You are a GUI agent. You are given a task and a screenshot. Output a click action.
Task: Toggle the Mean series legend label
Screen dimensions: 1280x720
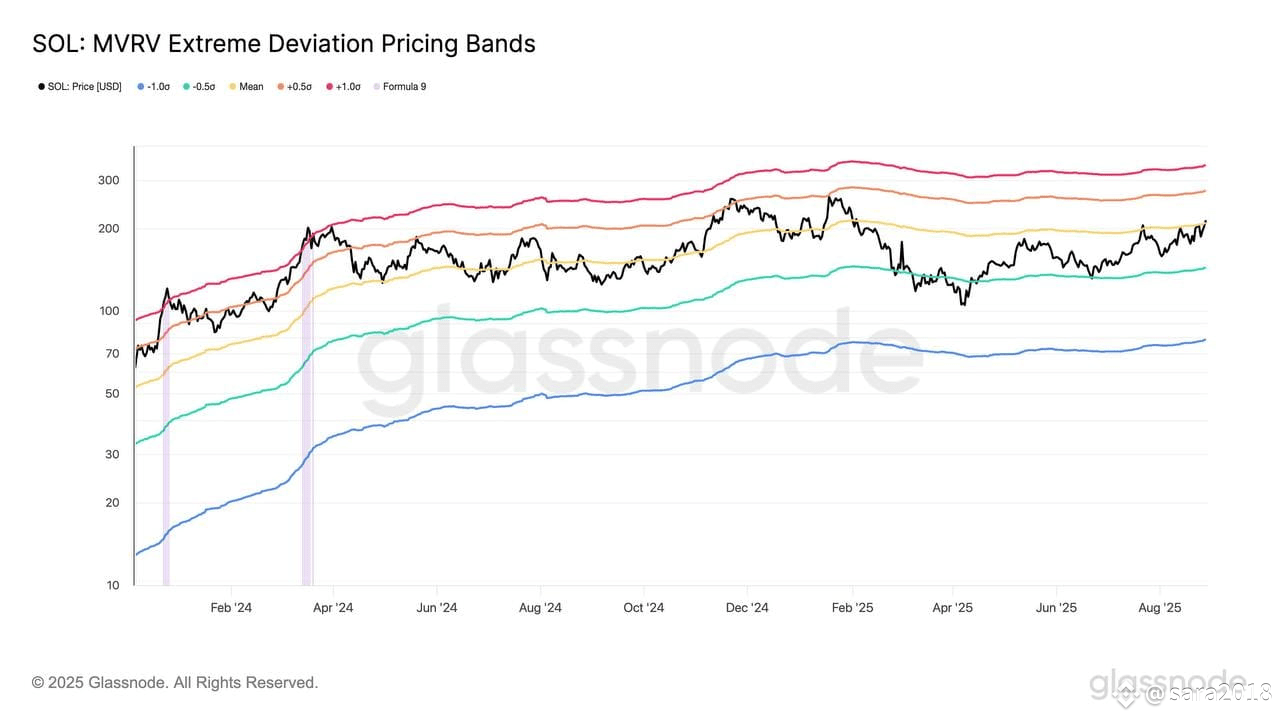click(x=251, y=87)
